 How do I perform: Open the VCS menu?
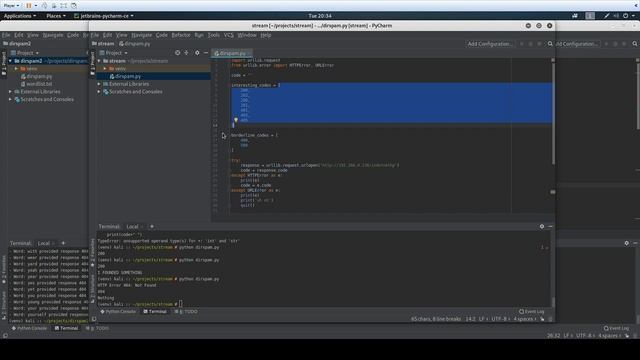[x=229, y=35]
